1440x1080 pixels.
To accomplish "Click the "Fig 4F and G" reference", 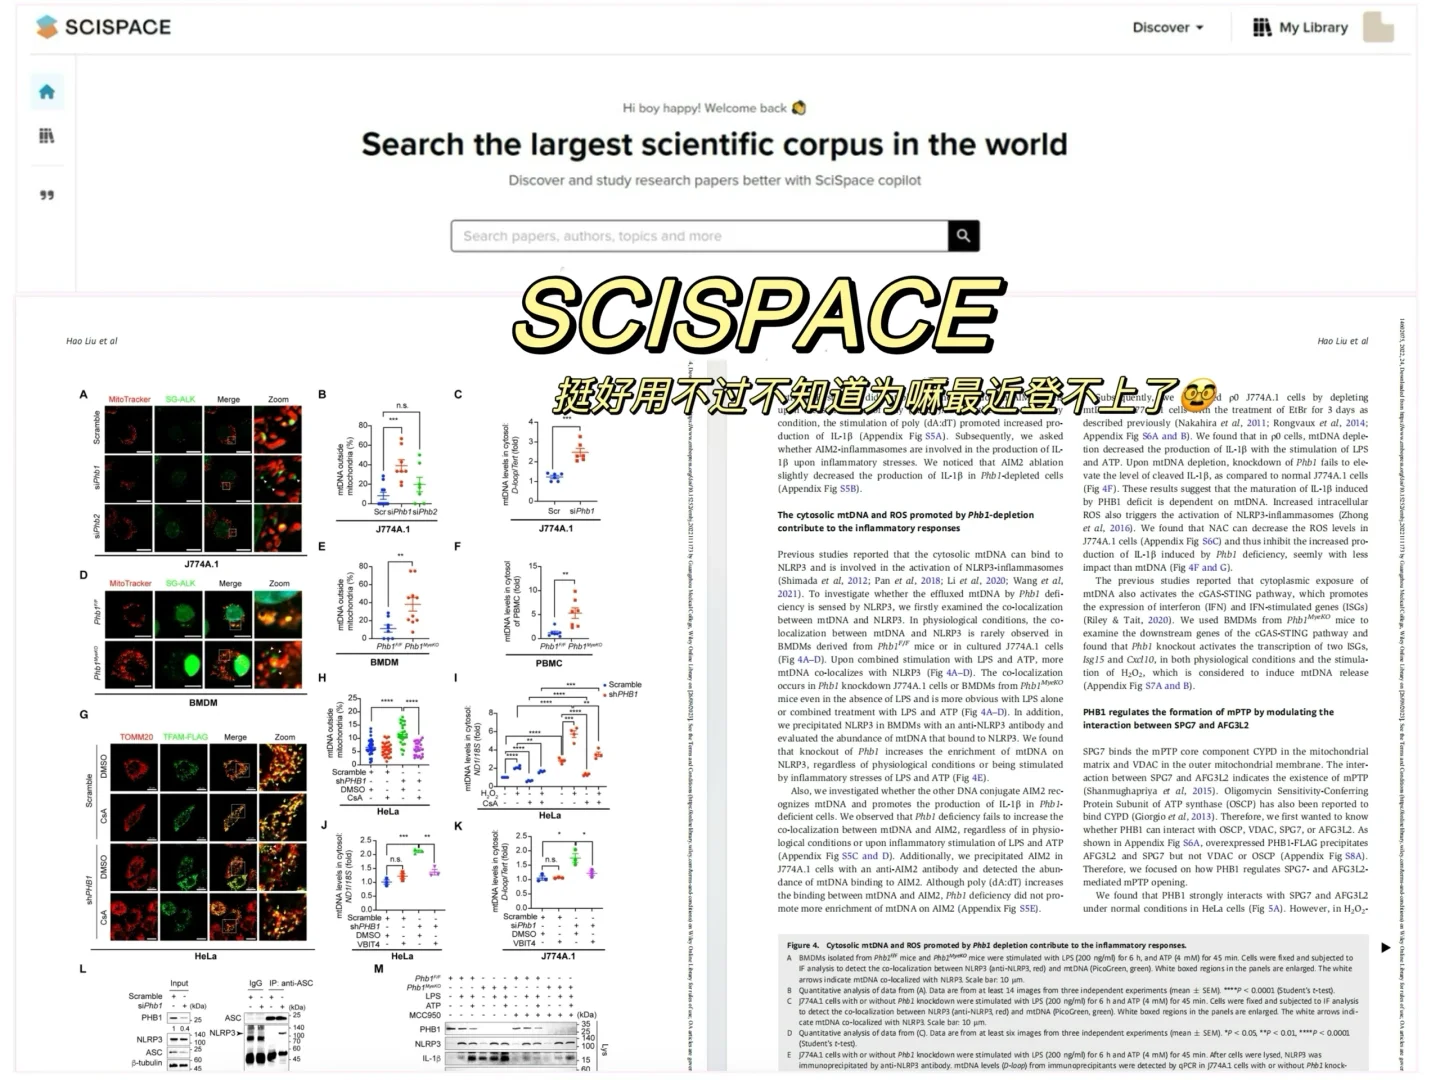I will (1199, 568).
